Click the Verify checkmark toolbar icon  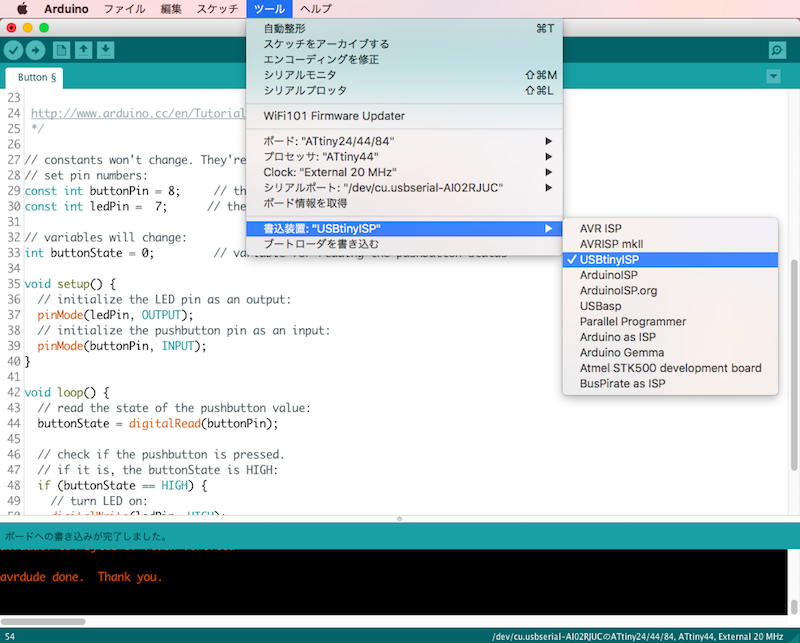point(14,50)
